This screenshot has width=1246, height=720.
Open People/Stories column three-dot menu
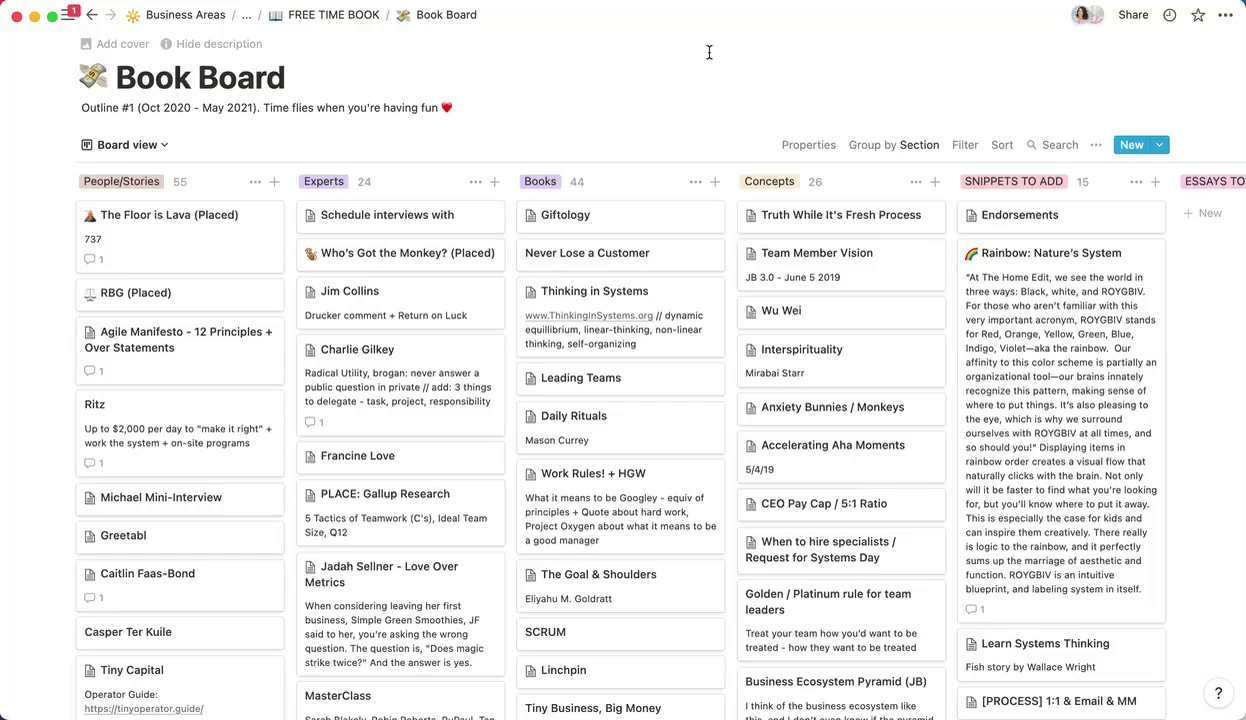[x=255, y=182]
